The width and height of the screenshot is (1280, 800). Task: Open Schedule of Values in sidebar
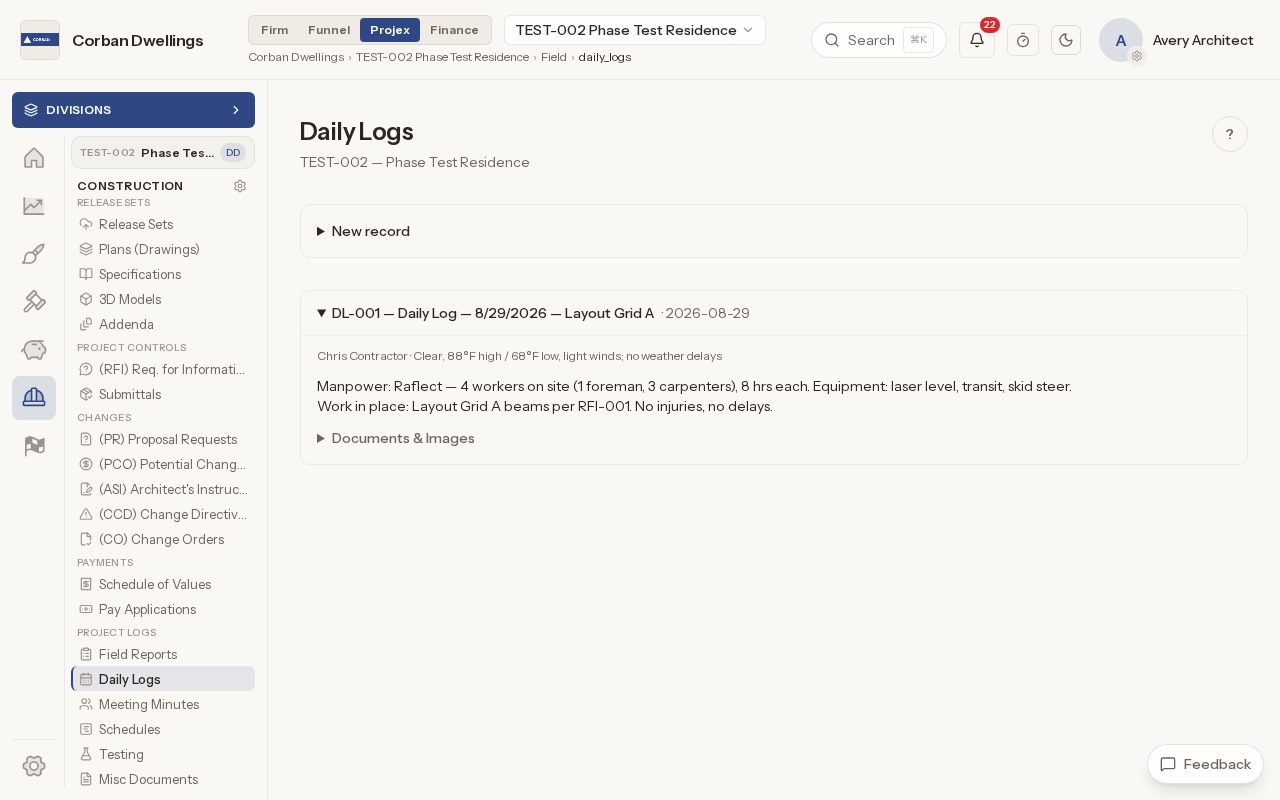coord(163,584)
